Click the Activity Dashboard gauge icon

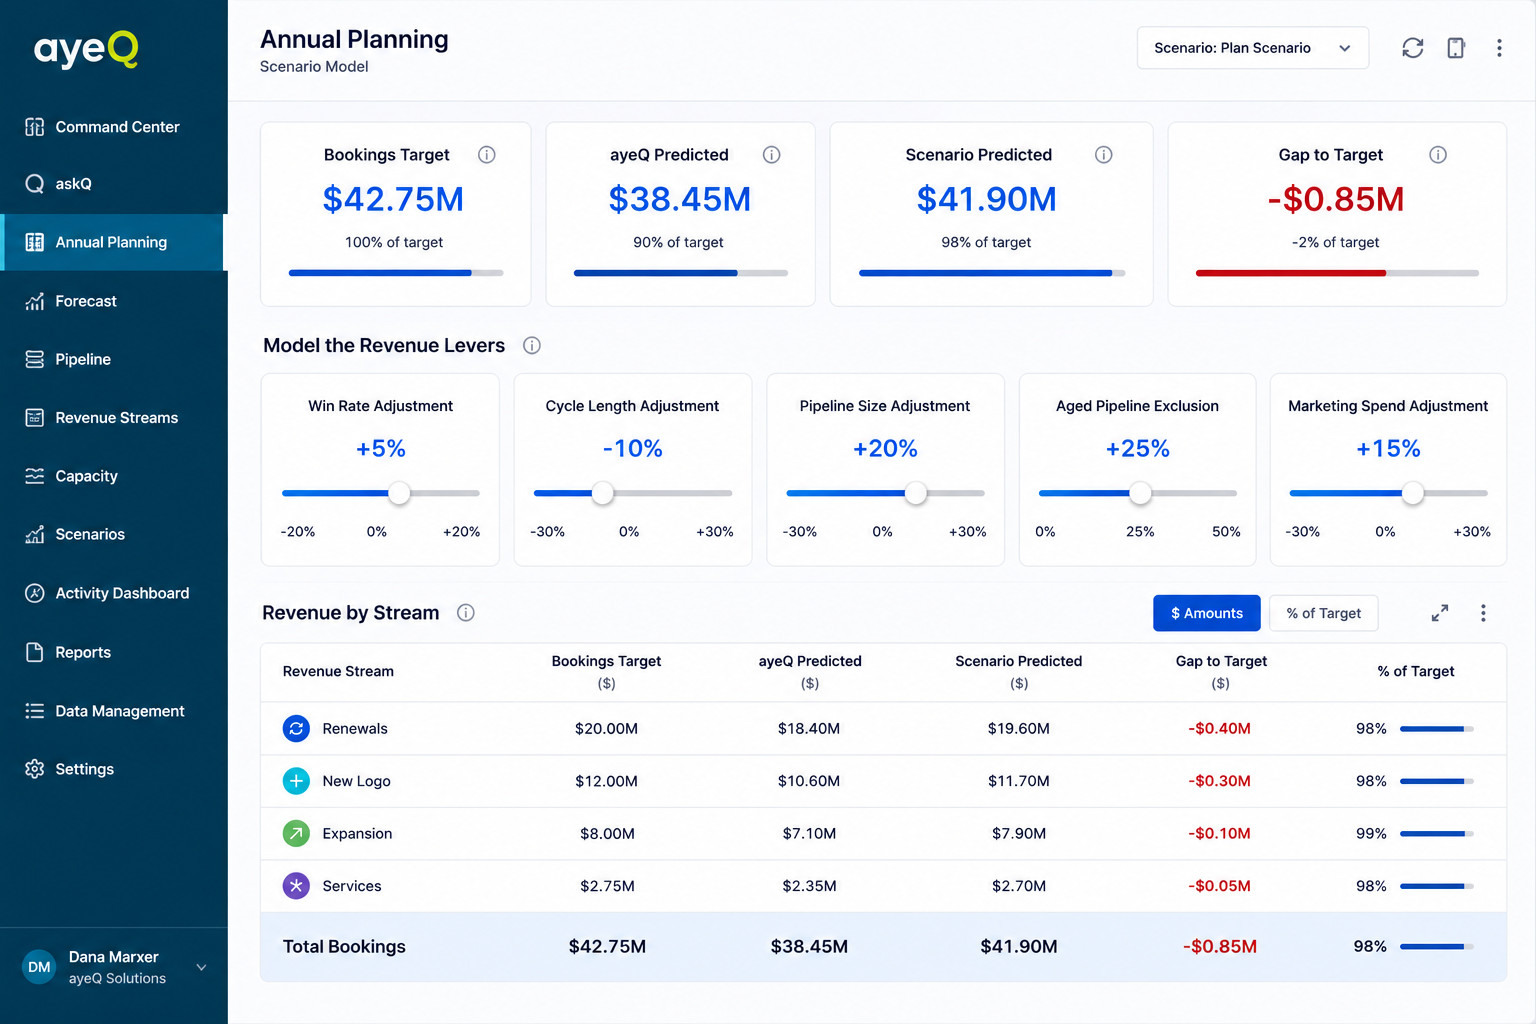35,593
